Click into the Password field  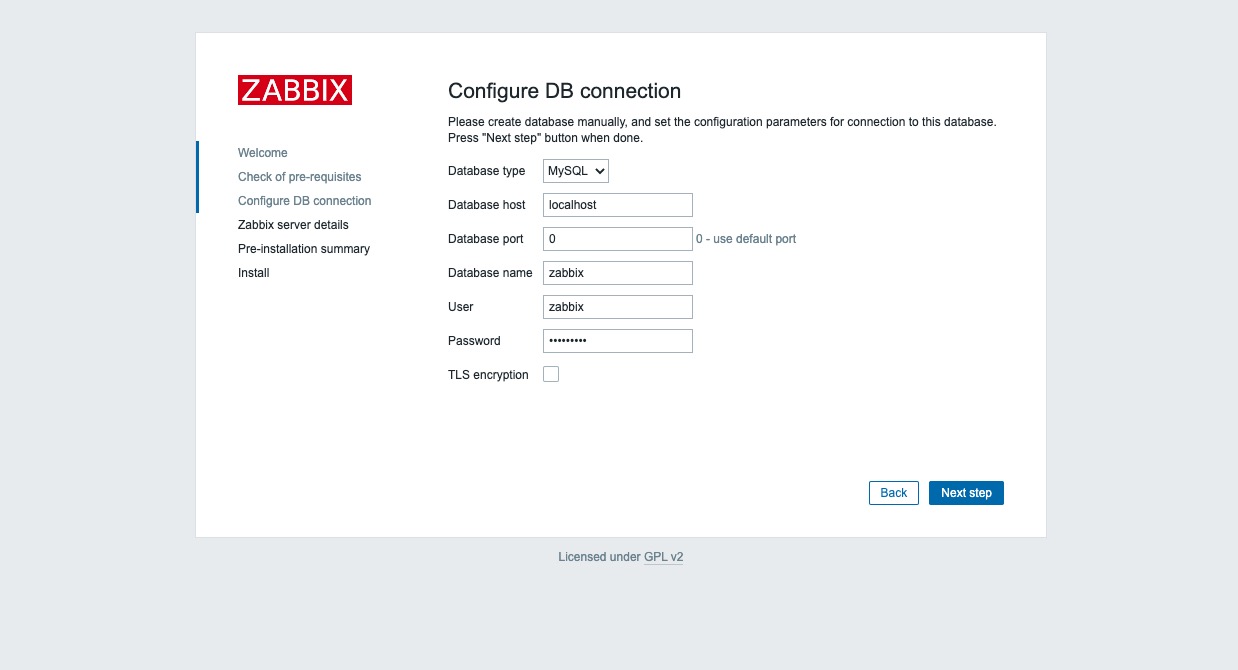pos(618,341)
